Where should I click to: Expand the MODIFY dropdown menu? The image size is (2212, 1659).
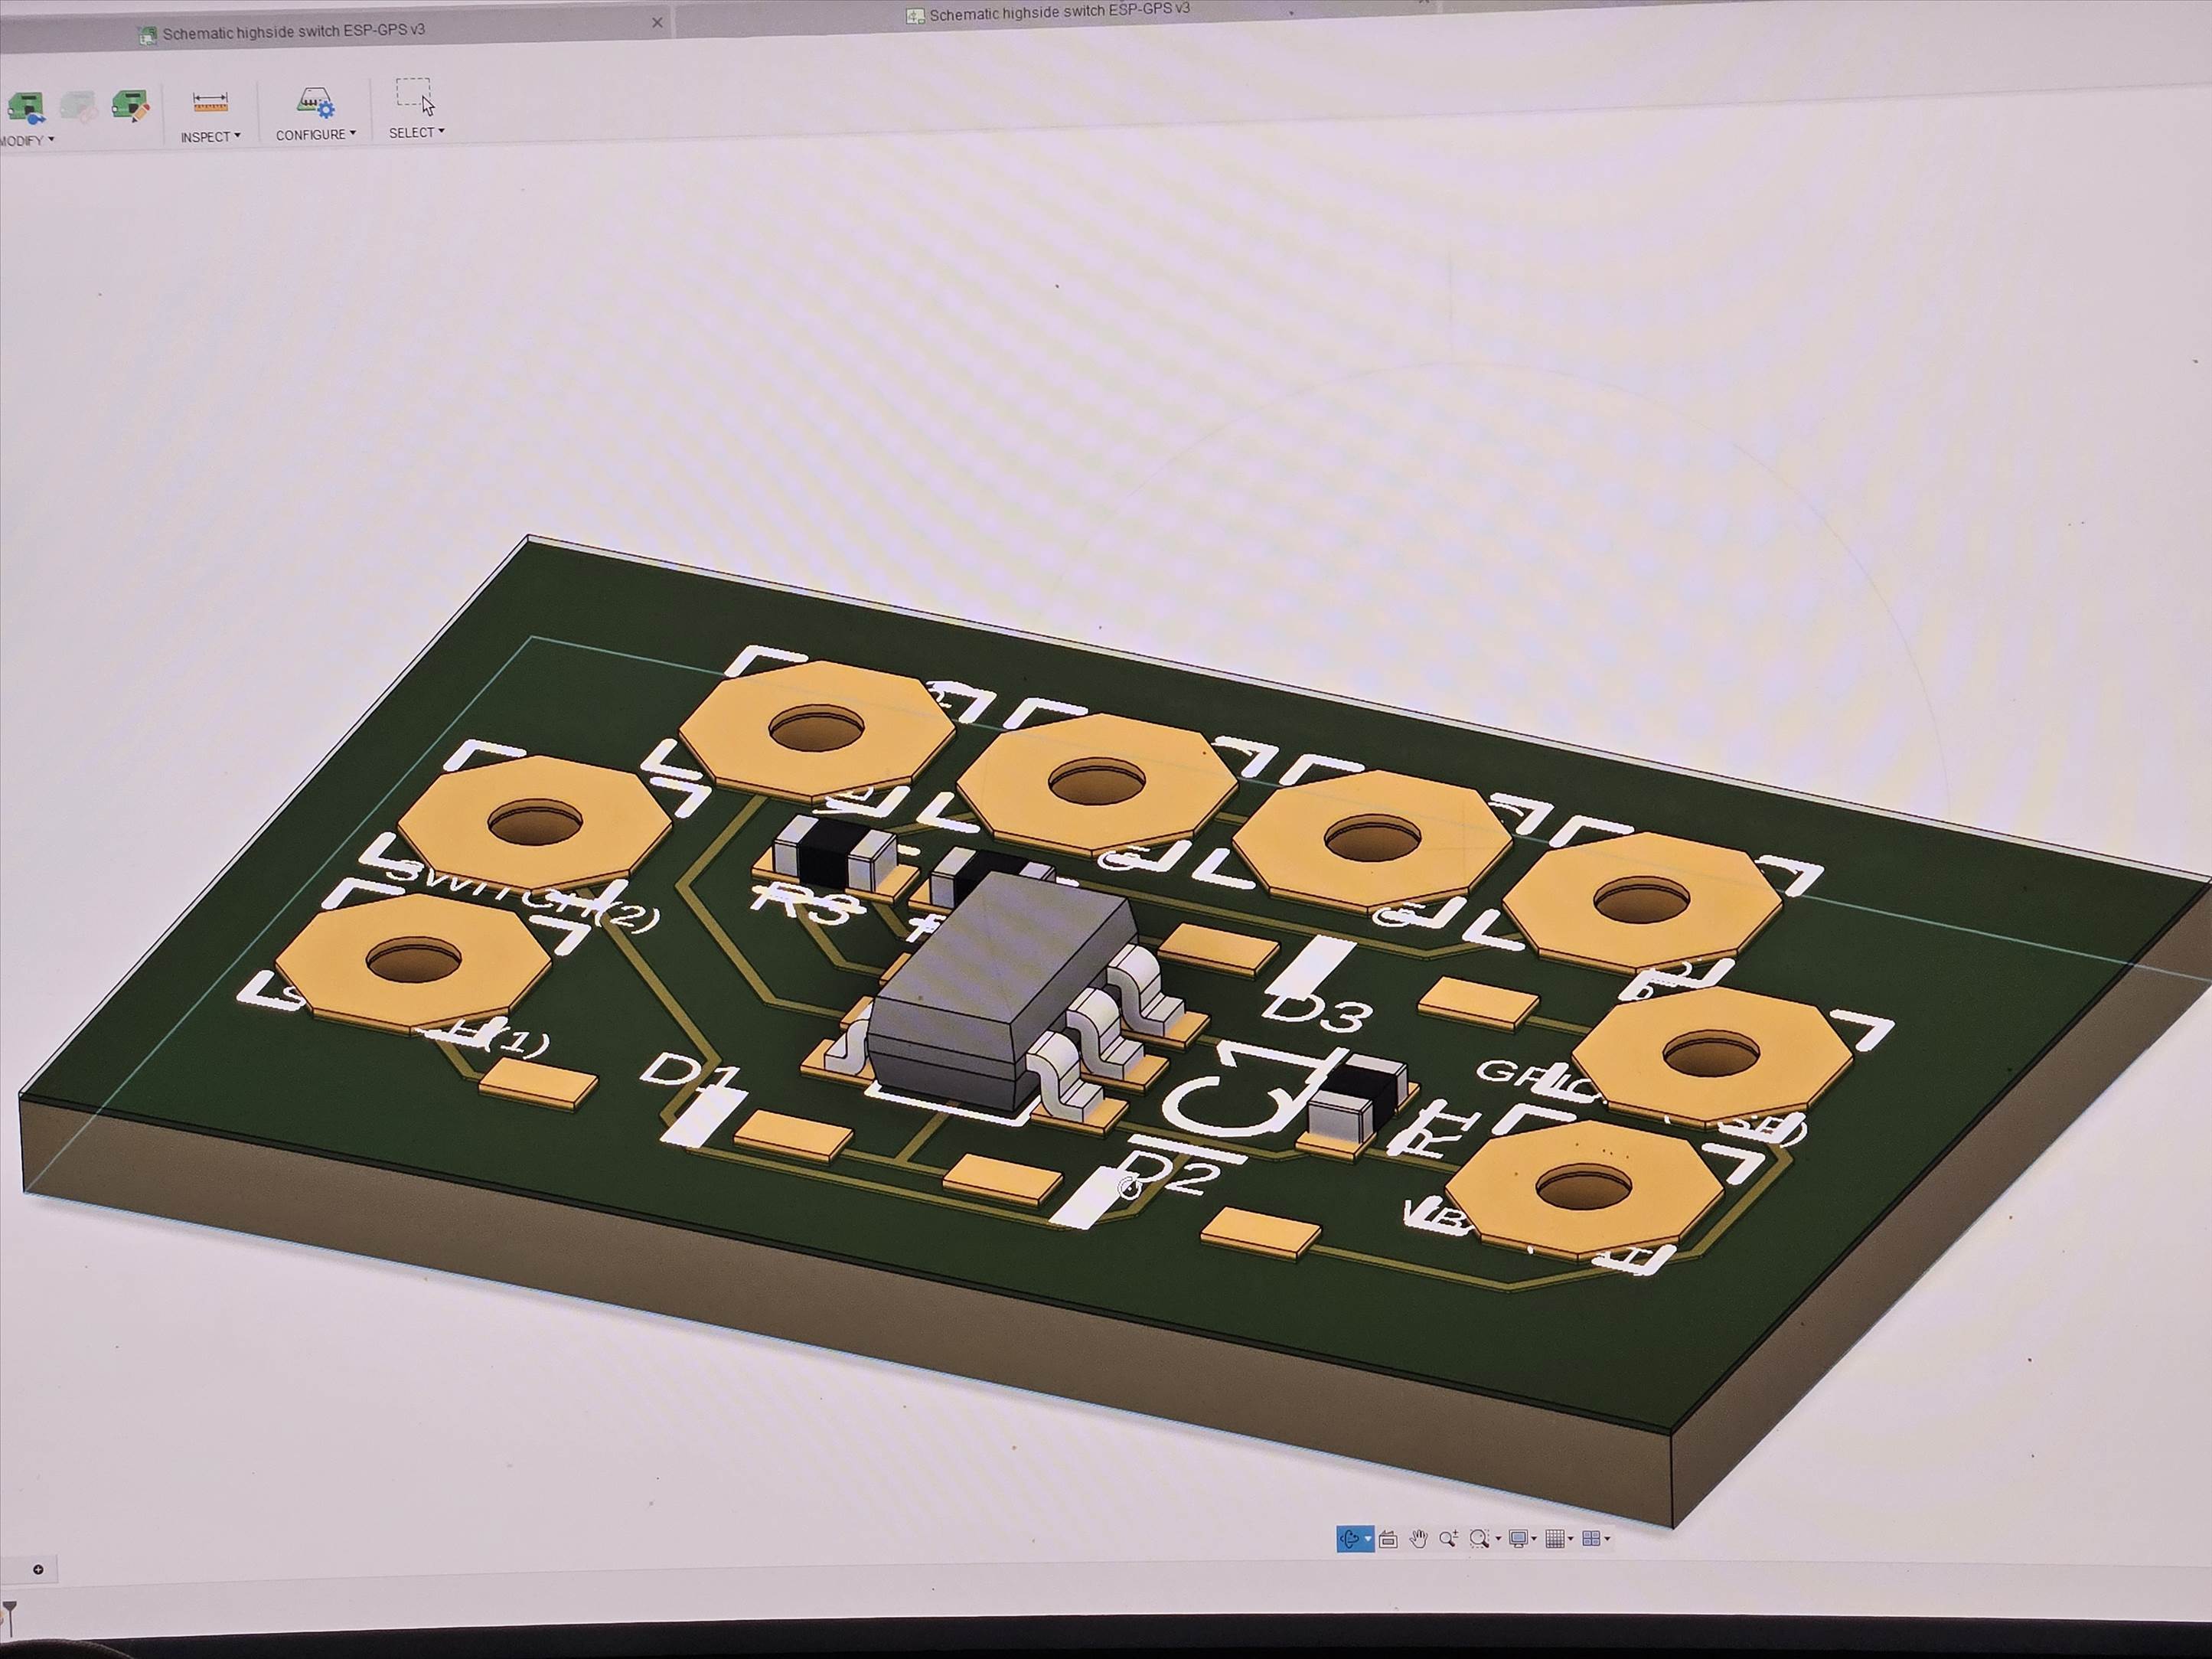(x=28, y=141)
